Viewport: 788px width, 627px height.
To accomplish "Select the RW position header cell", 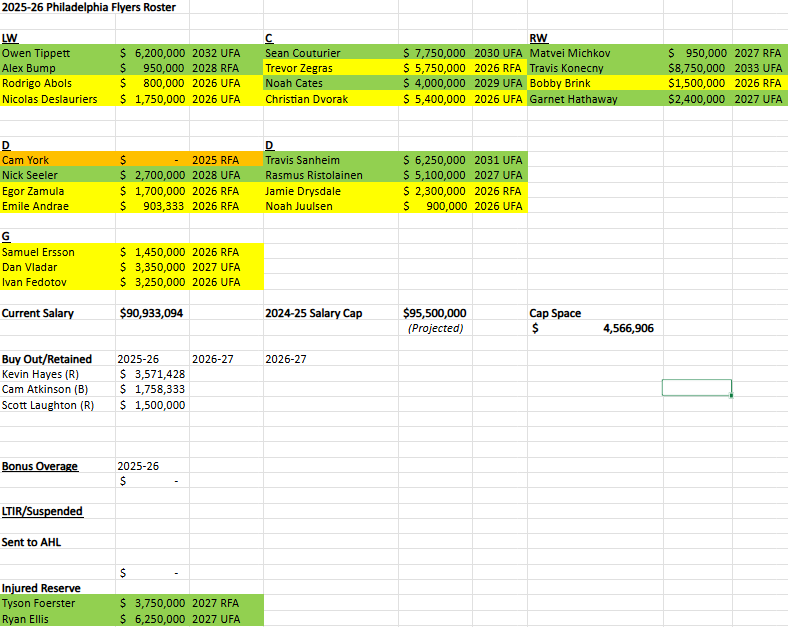I will coord(595,38).
